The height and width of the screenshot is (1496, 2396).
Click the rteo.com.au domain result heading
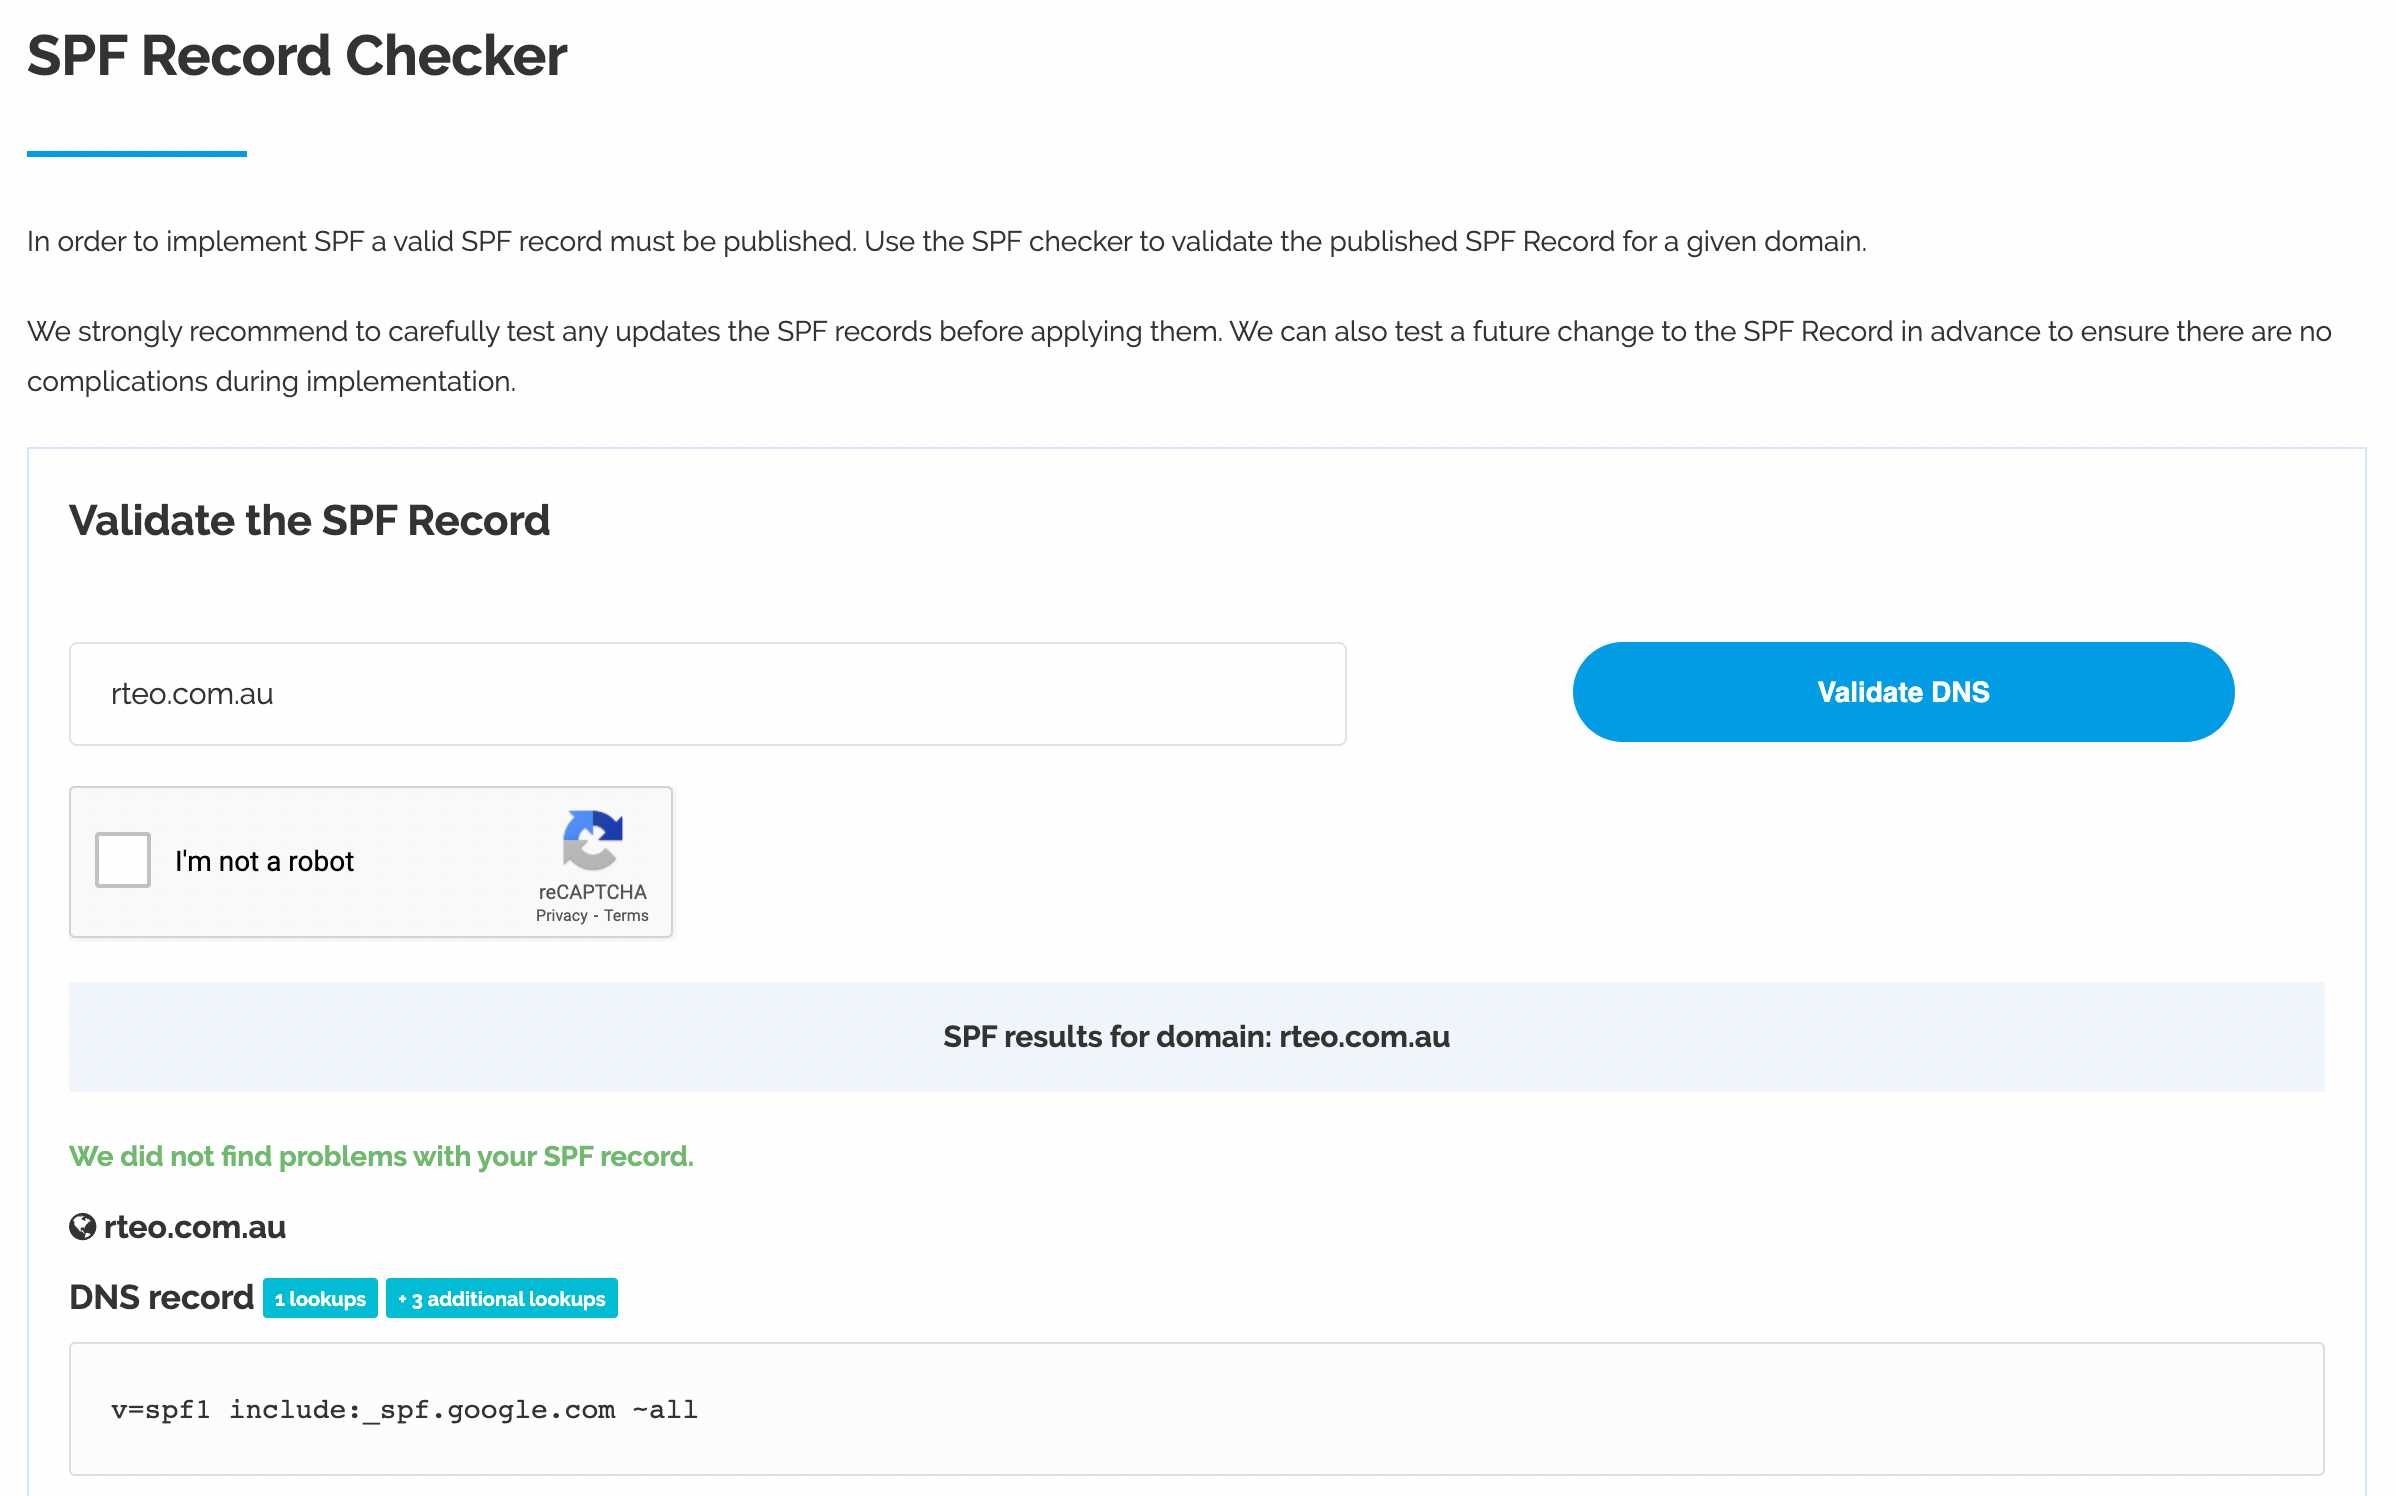195,1227
